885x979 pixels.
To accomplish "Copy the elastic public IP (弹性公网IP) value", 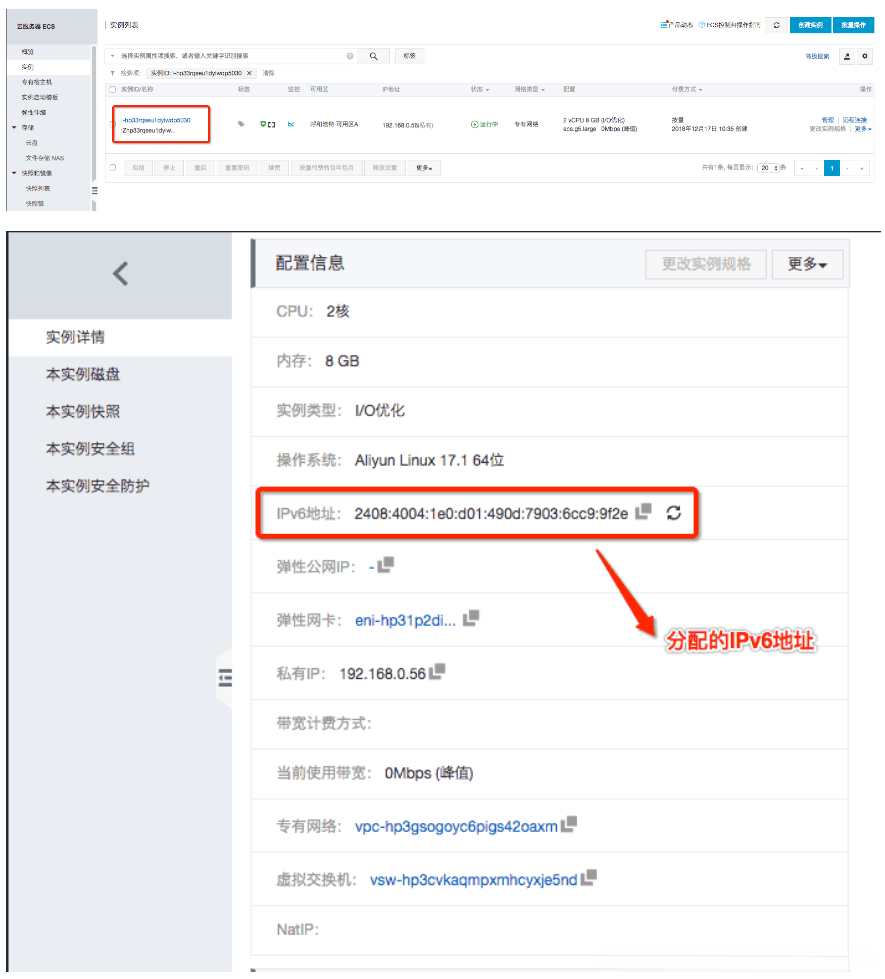I will [385, 564].
